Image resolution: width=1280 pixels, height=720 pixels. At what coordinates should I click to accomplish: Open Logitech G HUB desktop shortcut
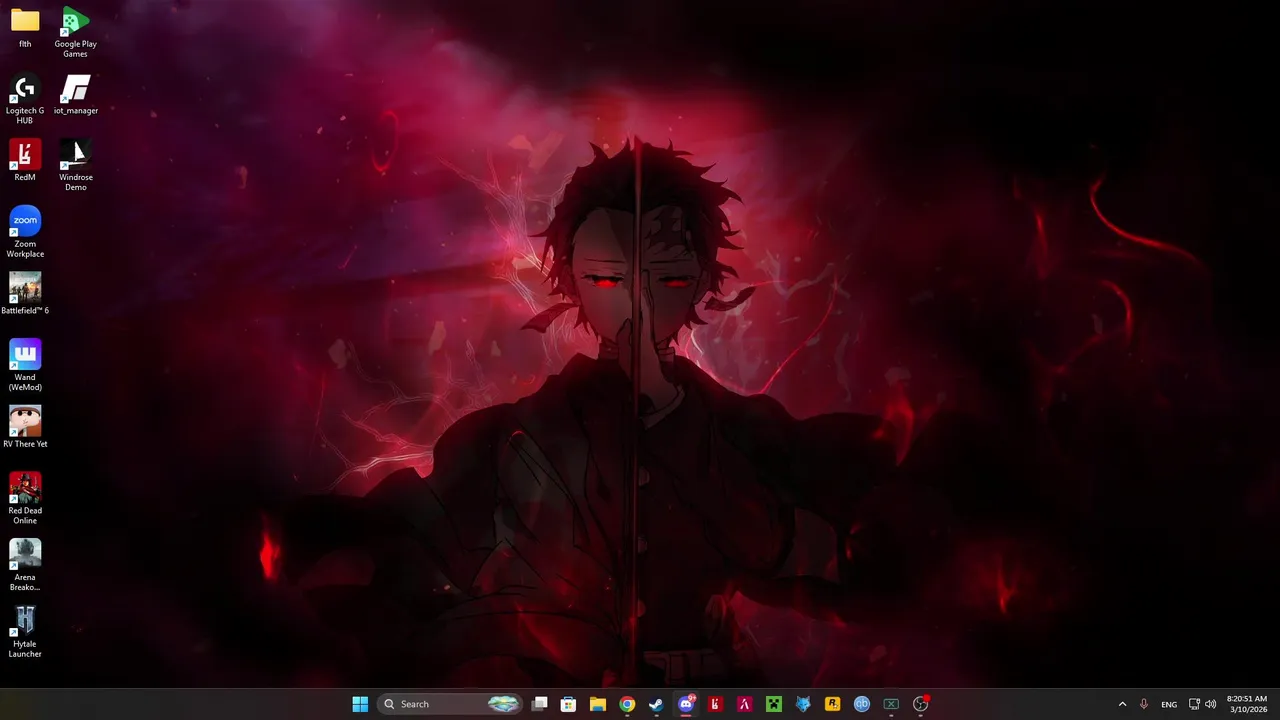25,99
